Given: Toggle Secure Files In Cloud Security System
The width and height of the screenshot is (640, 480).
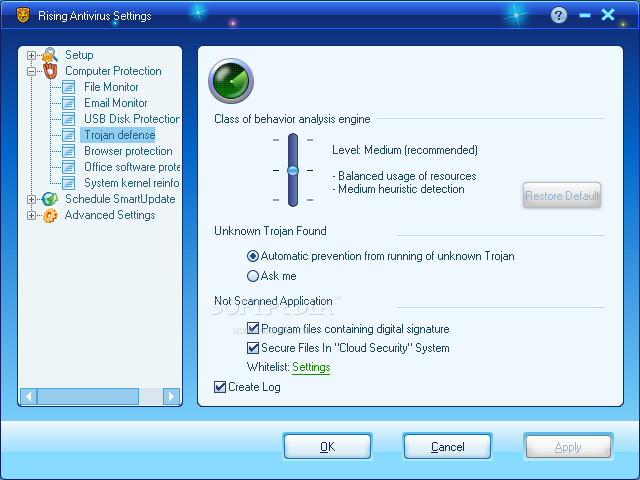Looking at the screenshot, I should pos(253,348).
